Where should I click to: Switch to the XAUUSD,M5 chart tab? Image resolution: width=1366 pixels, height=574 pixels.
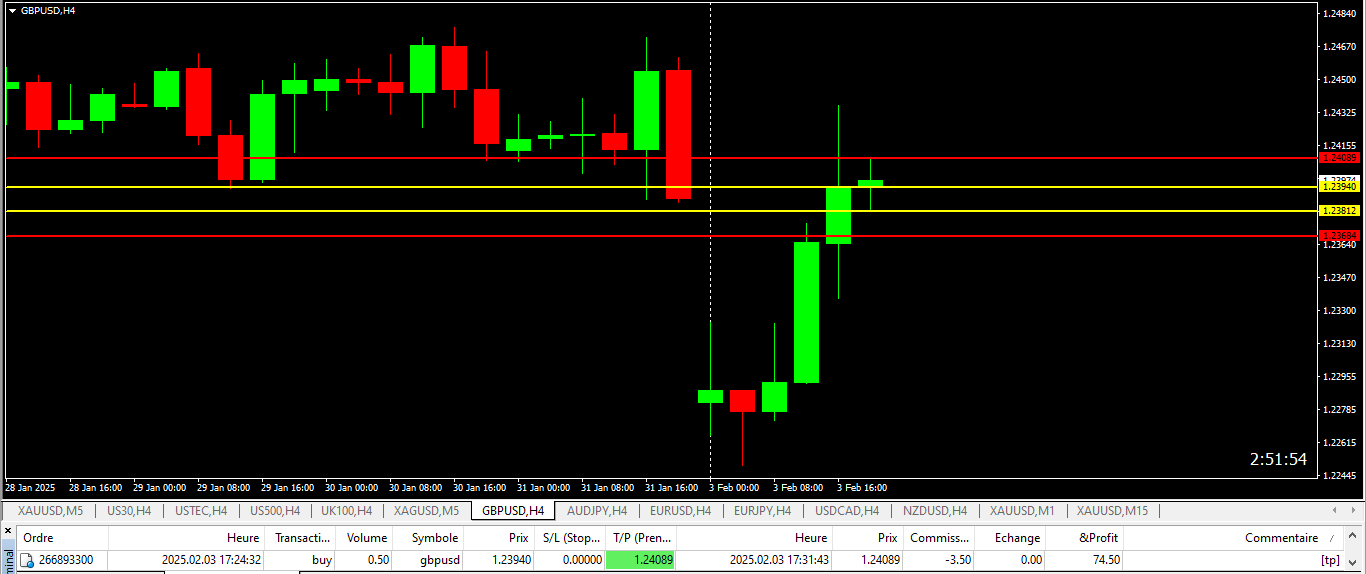point(50,511)
